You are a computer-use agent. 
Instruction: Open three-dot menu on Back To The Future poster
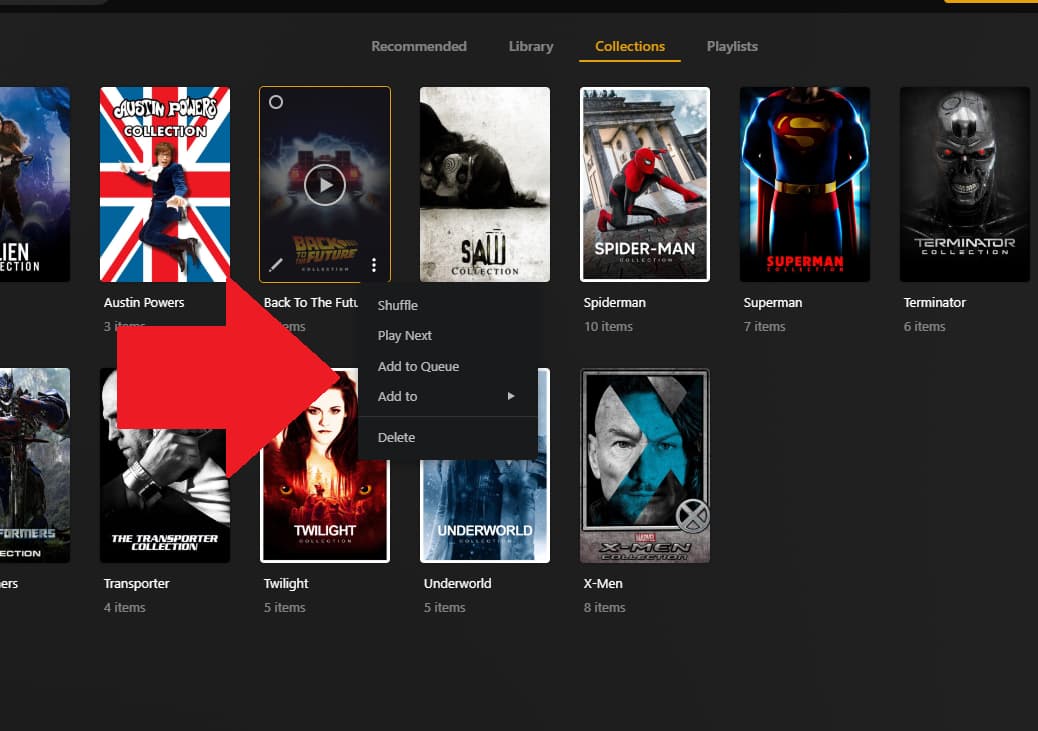[x=374, y=265]
